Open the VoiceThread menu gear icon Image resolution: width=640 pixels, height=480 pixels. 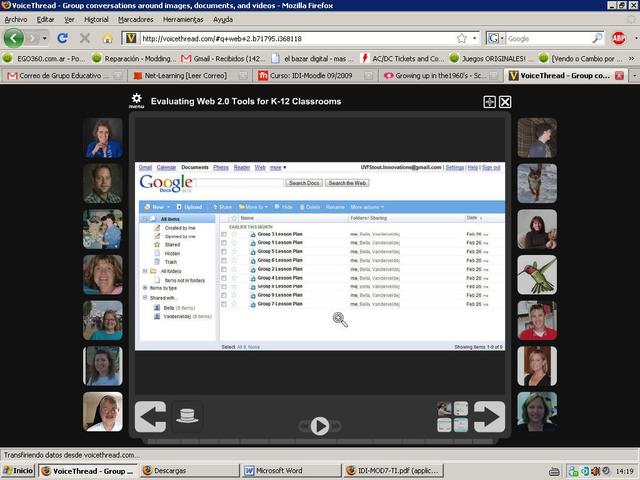(136, 100)
